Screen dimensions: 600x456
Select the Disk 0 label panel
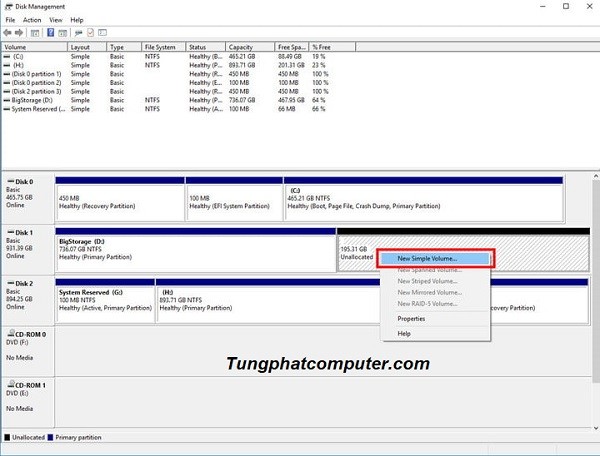(28, 199)
